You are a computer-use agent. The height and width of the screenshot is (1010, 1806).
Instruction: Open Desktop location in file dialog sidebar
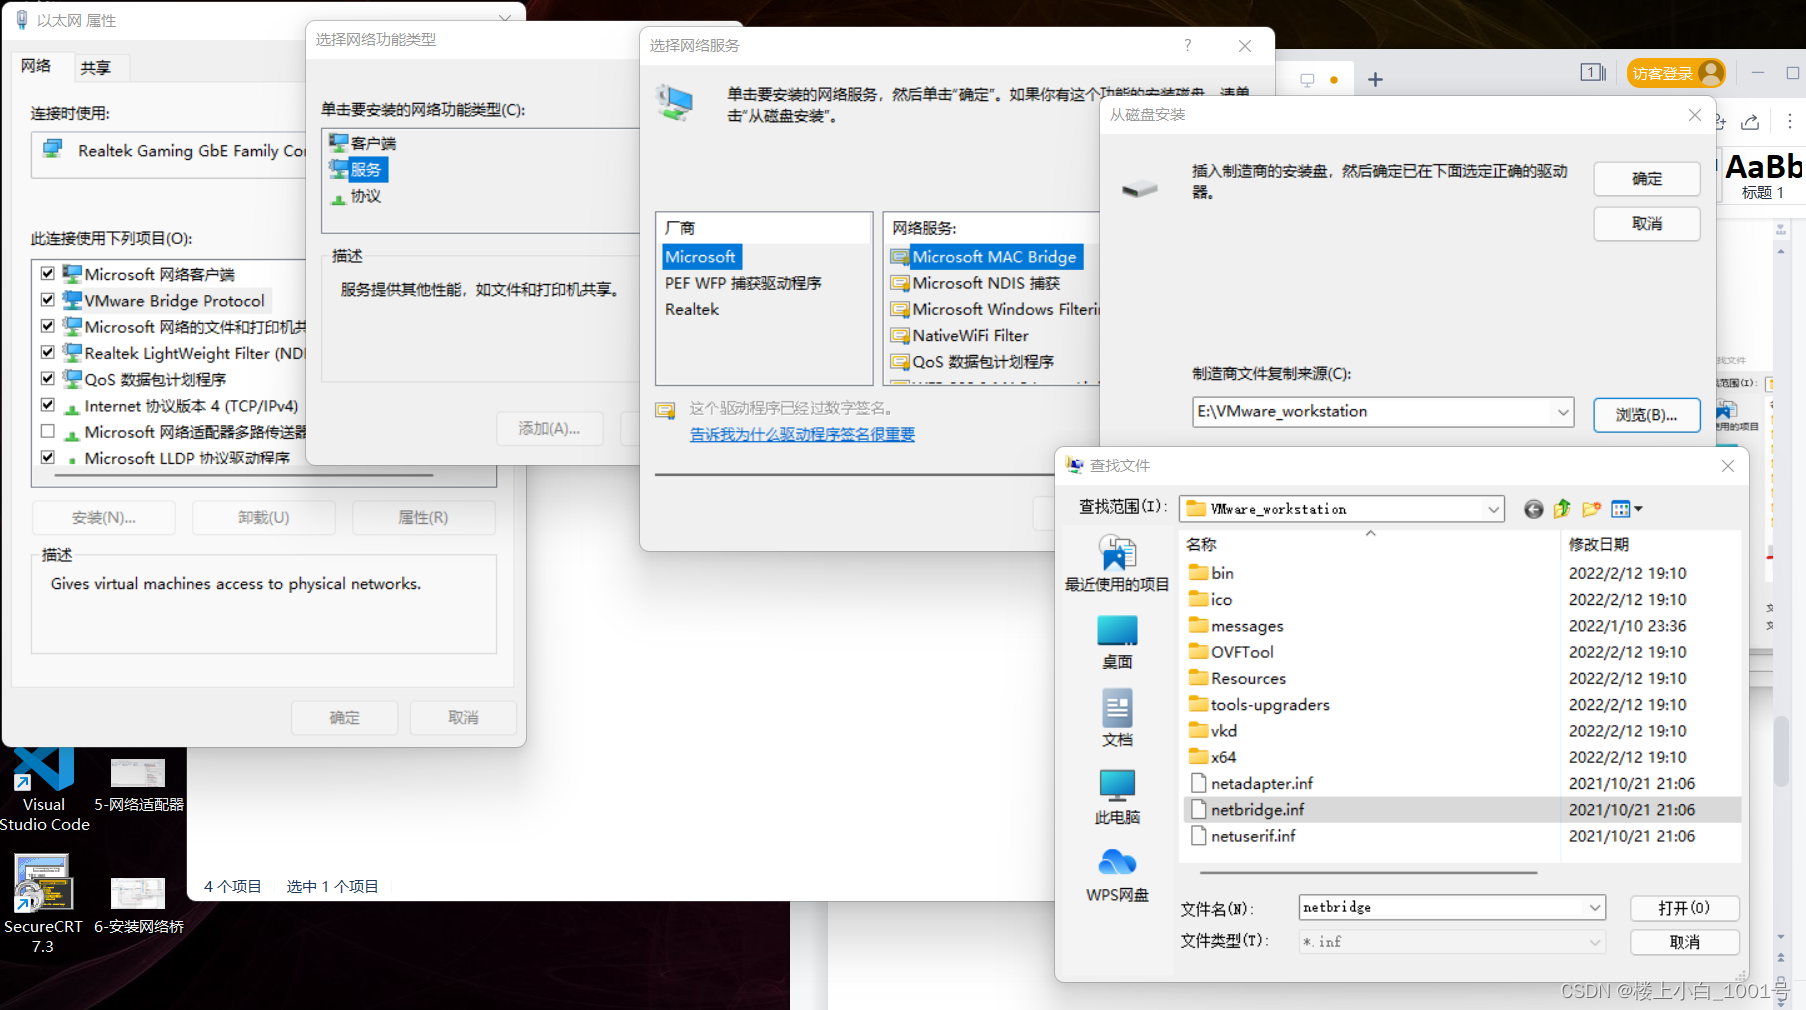(x=1117, y=642)
